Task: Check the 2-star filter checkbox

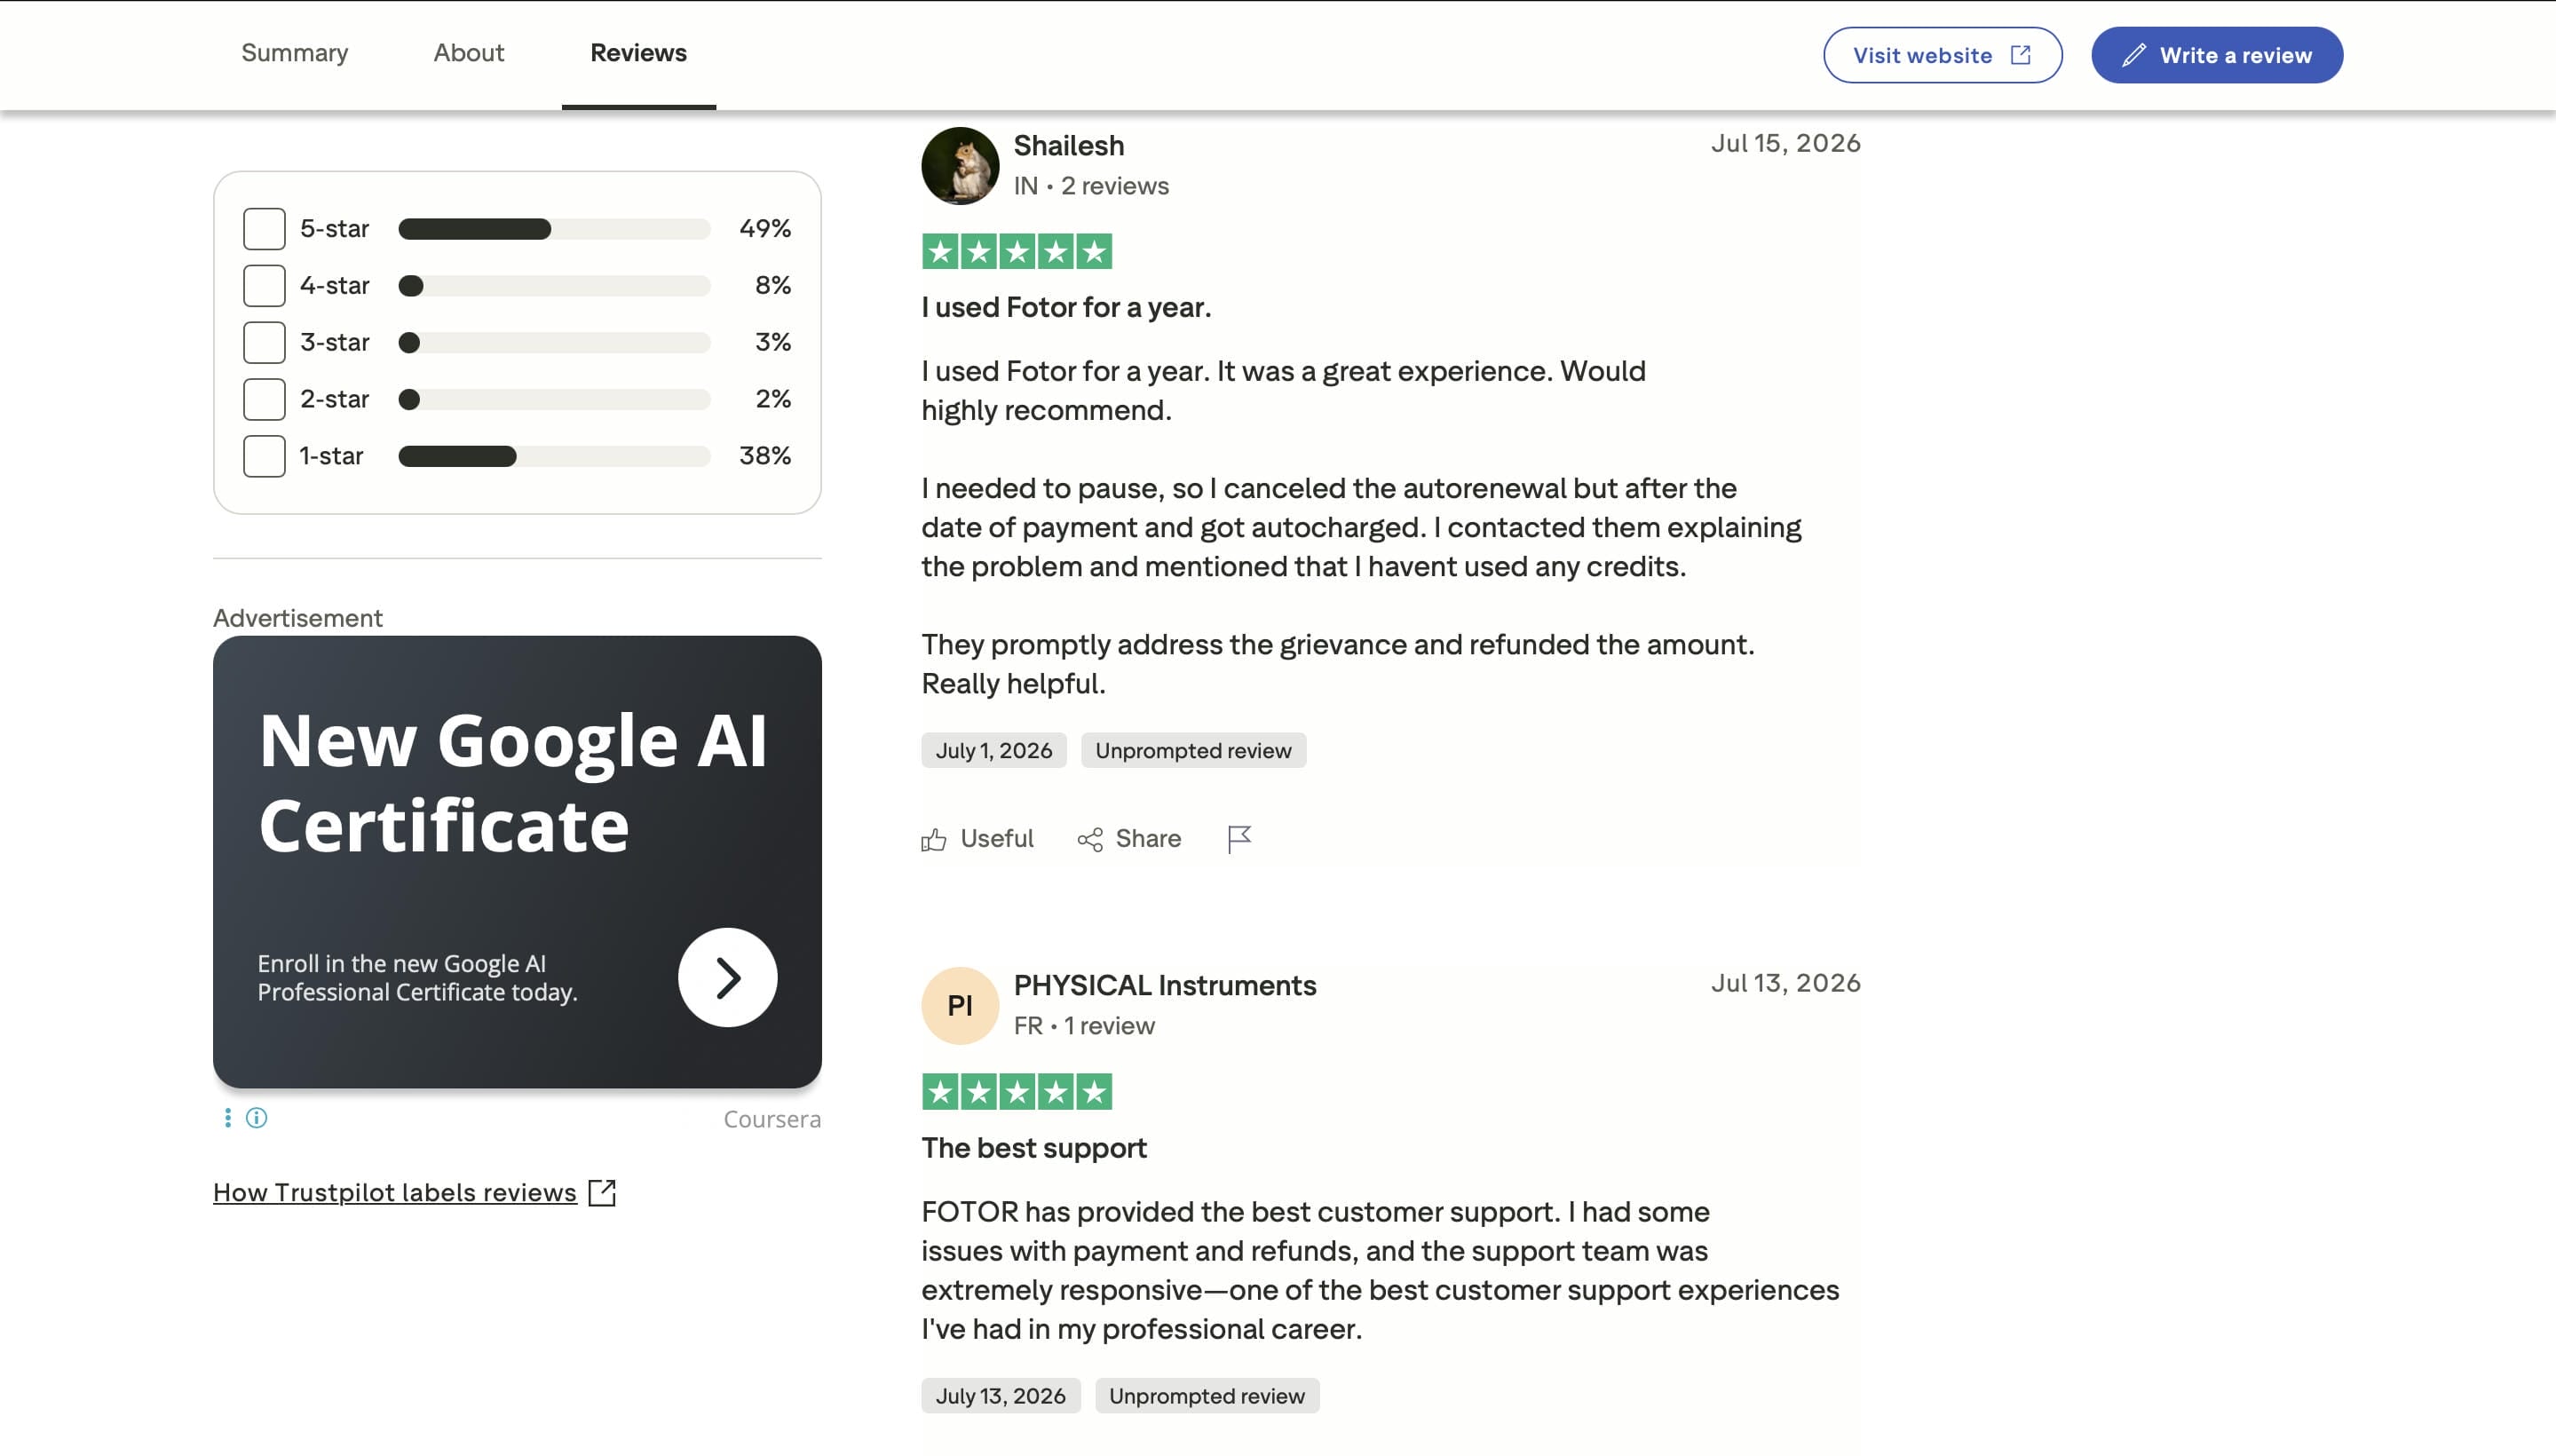Action: (264, 400)
